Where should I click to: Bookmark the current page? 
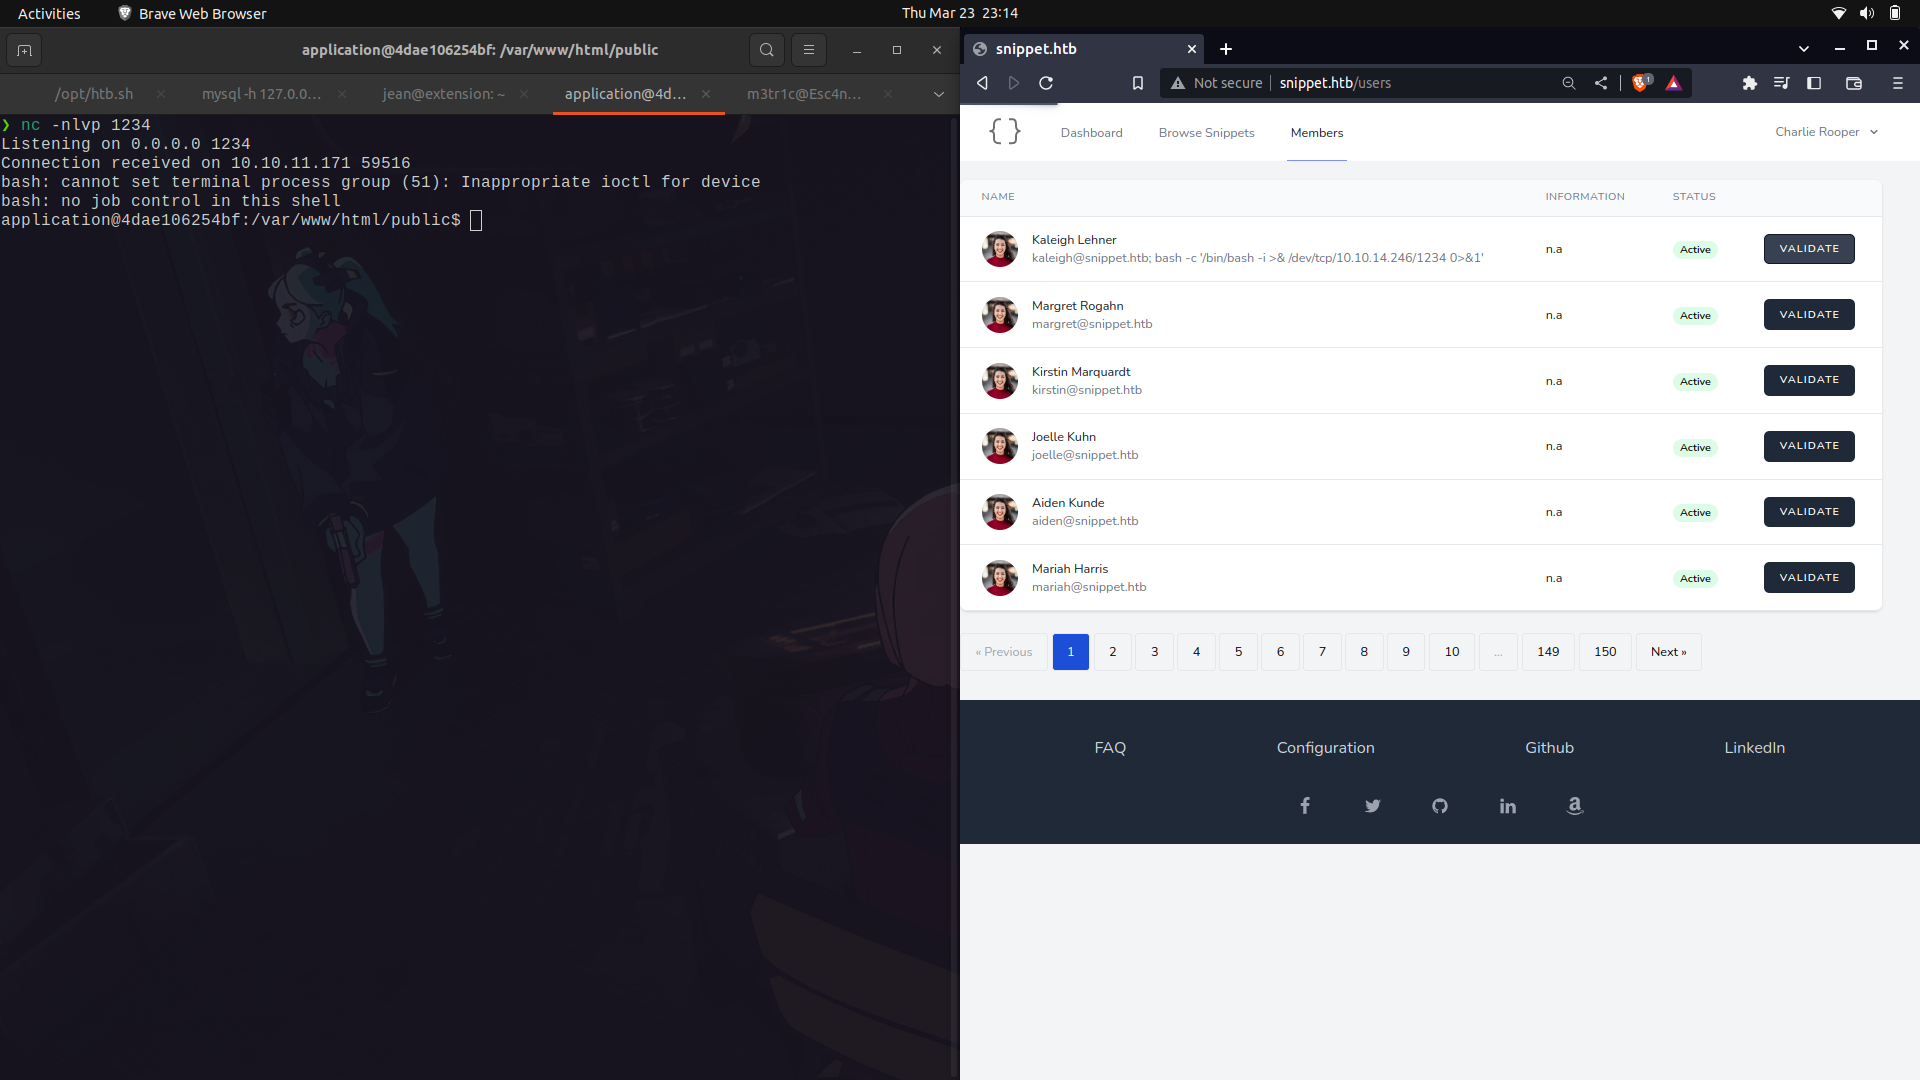1137,83
